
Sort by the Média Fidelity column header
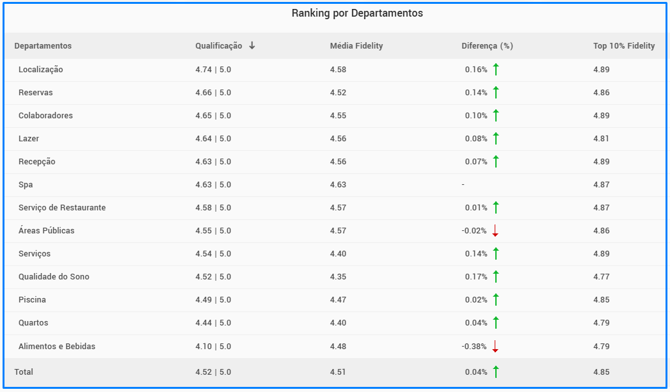tap(356, 46)
